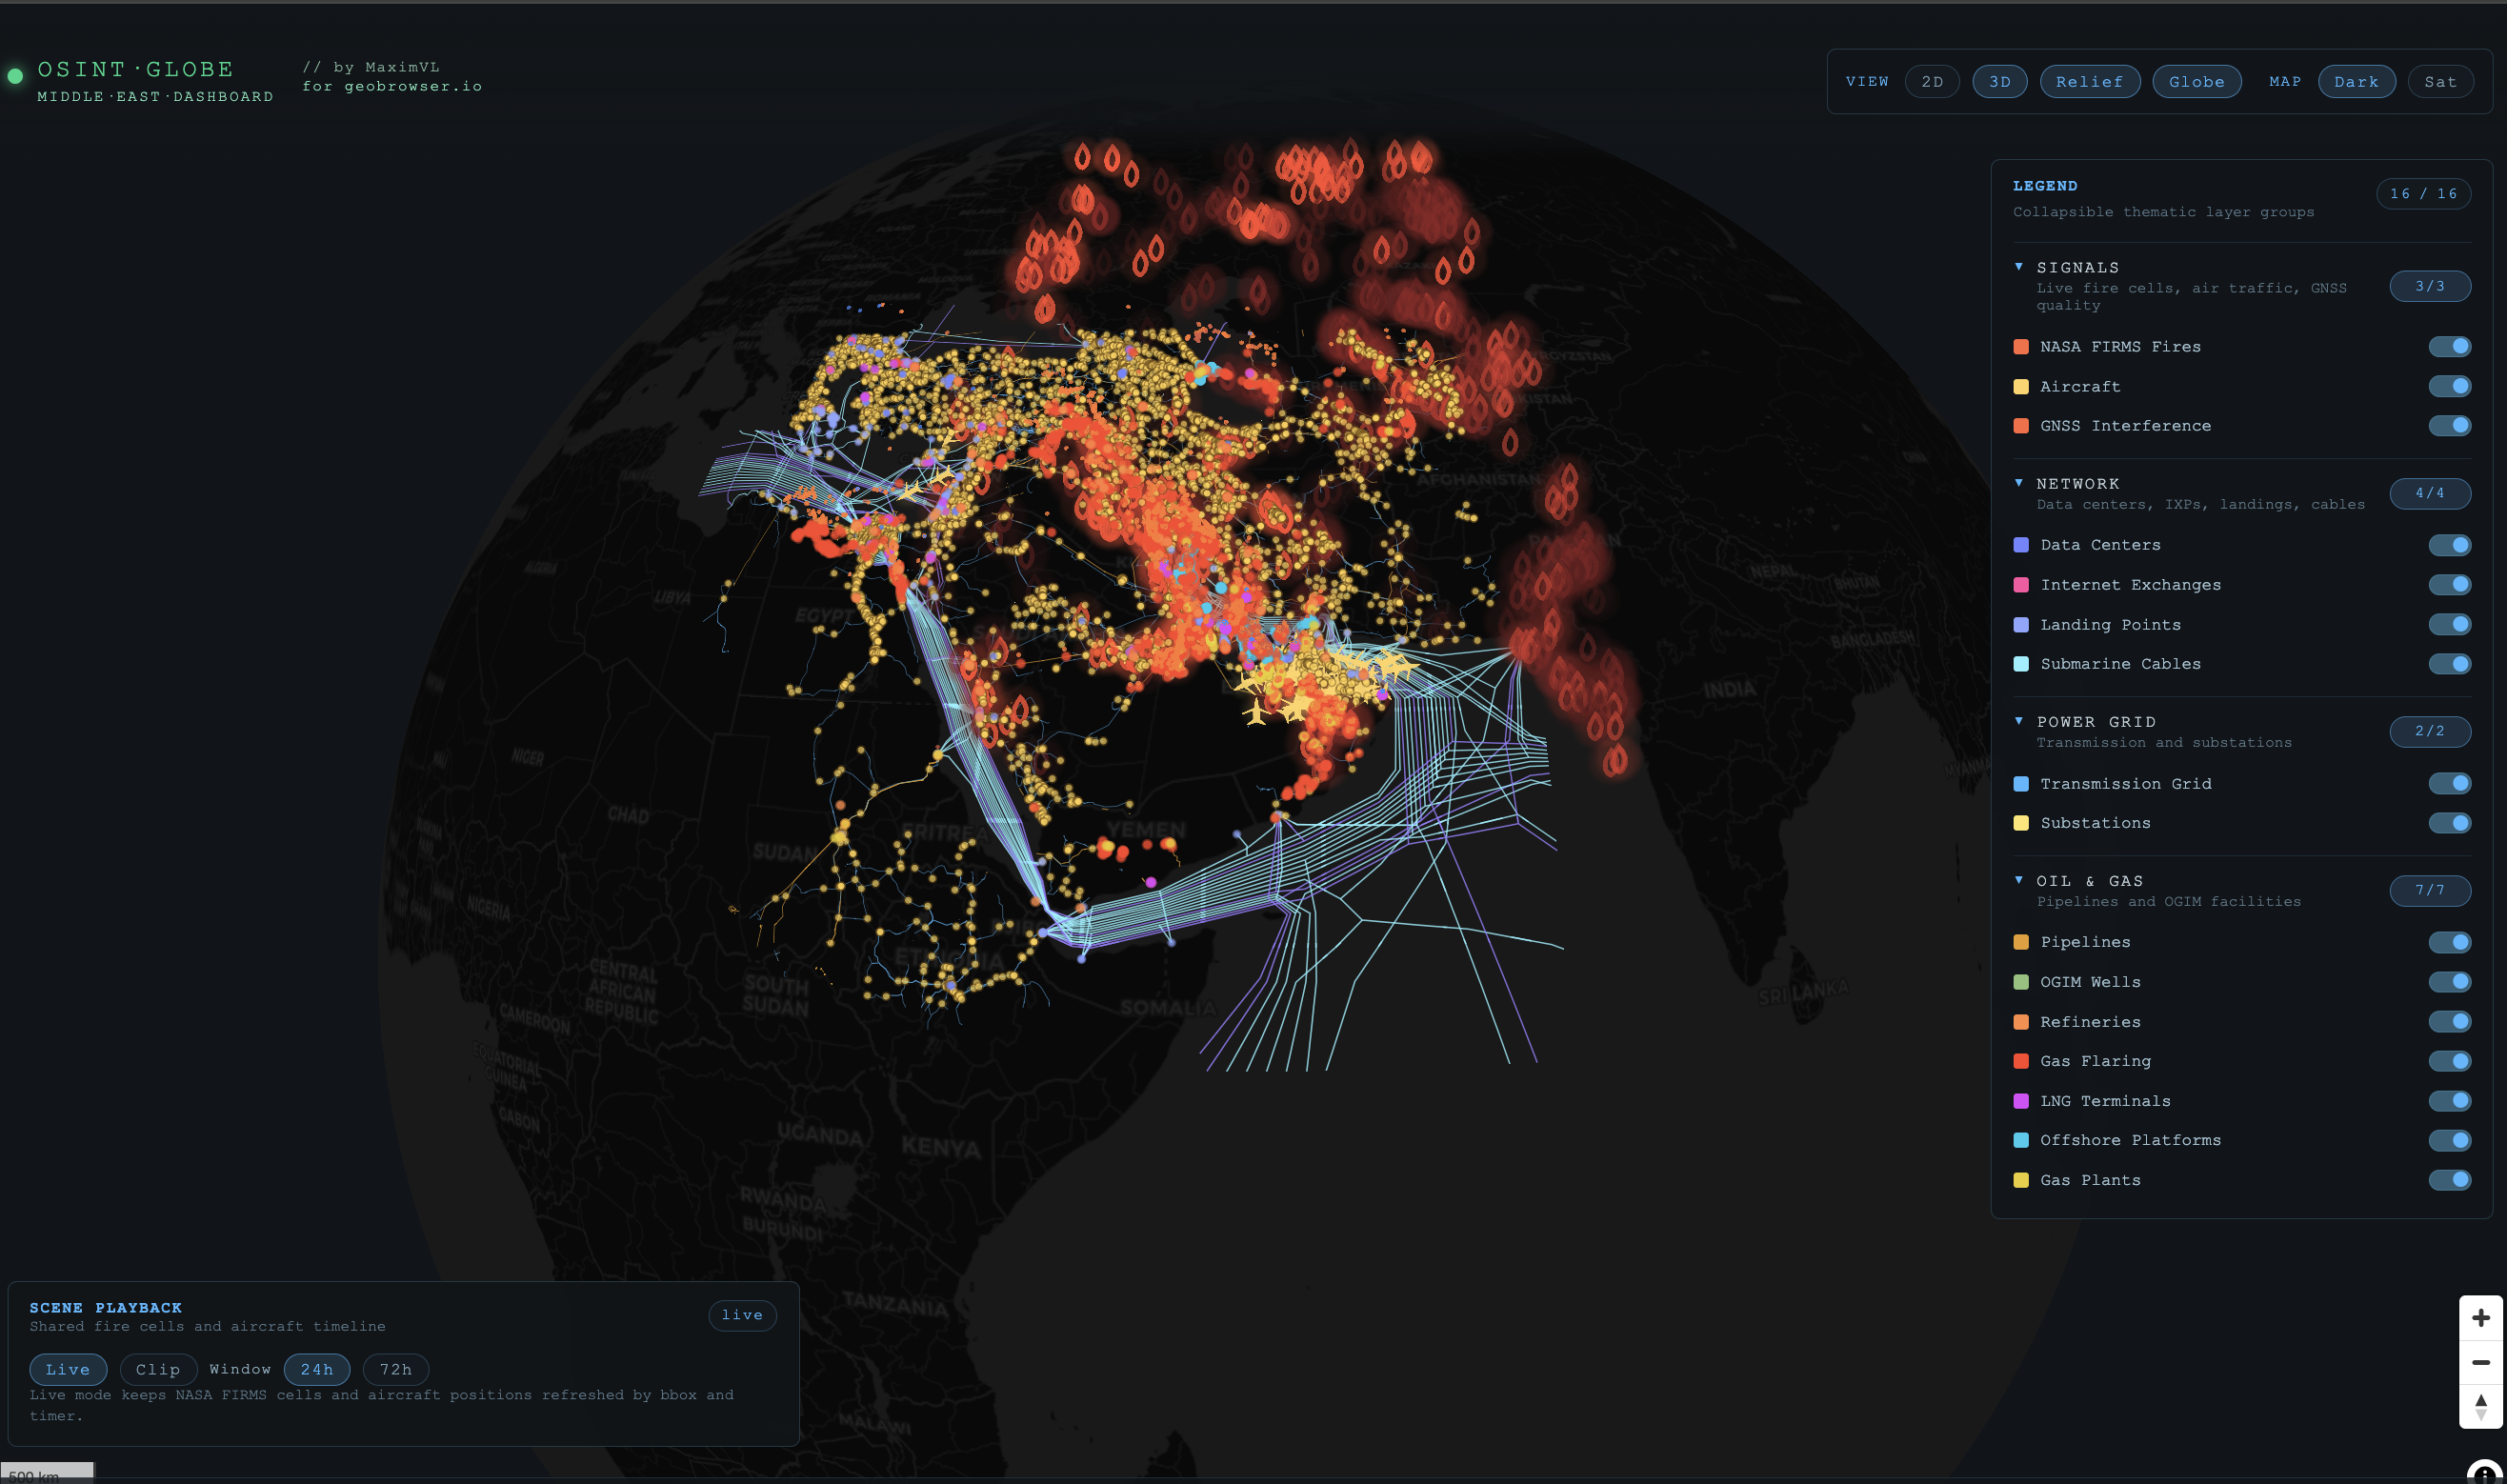
Task: Click the Aircraft yellow color swatch
Action: pyautogui.click(x=2021, y=387)
